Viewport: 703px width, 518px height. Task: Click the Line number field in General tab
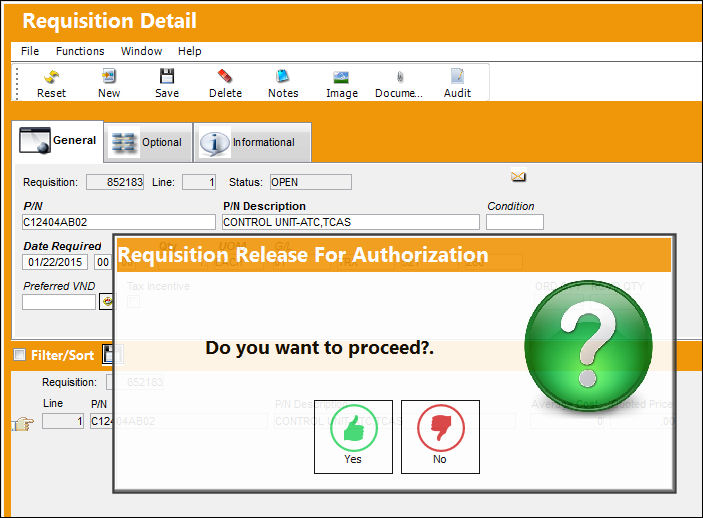(199, 182)
